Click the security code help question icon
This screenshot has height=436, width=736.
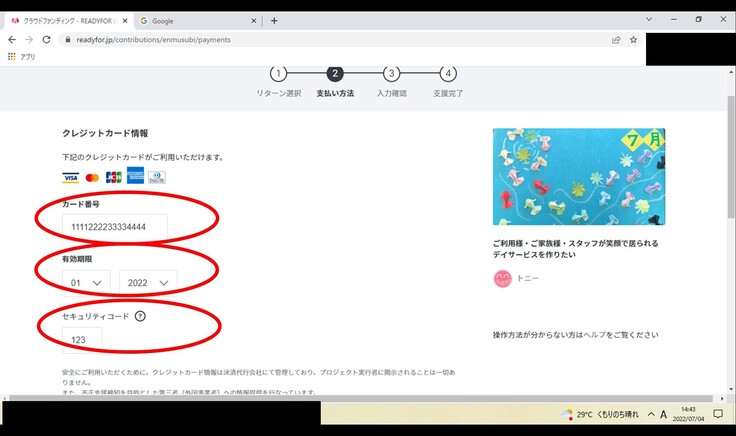140,316
